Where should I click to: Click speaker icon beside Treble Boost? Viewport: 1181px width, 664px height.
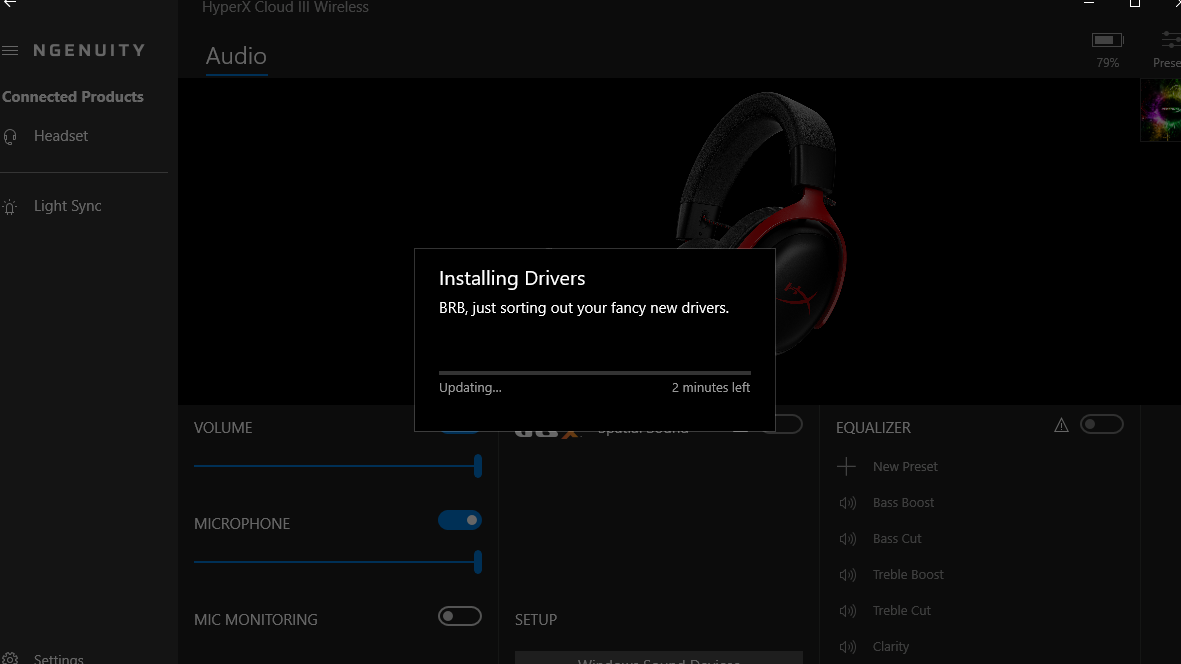point(847,575)
